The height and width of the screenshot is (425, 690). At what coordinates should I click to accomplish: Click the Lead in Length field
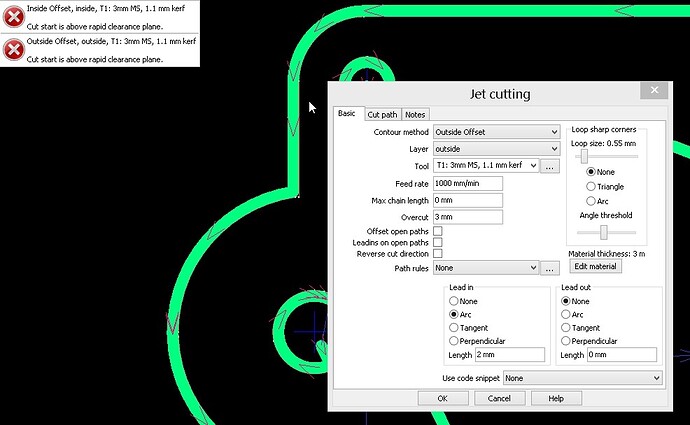click(x=510, y=355)
